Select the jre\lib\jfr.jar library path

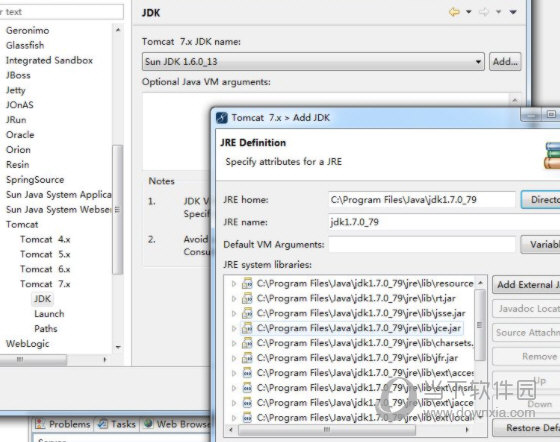358,358
